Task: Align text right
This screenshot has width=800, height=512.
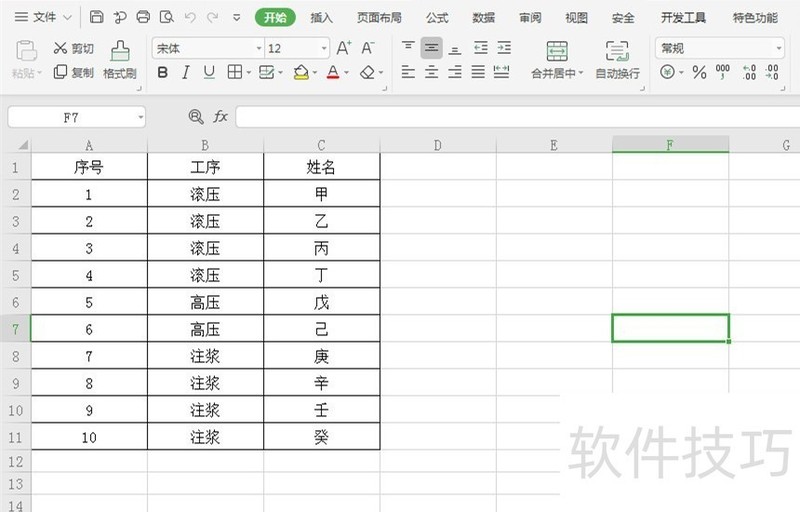Action: click(455, 72)
